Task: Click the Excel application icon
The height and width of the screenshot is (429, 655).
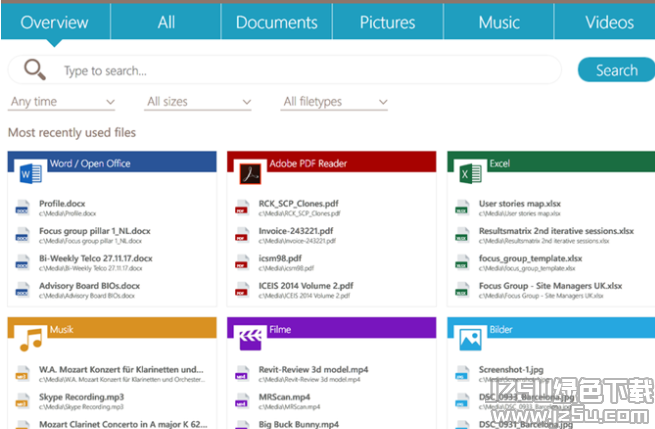Action: (x=470, y=173)
